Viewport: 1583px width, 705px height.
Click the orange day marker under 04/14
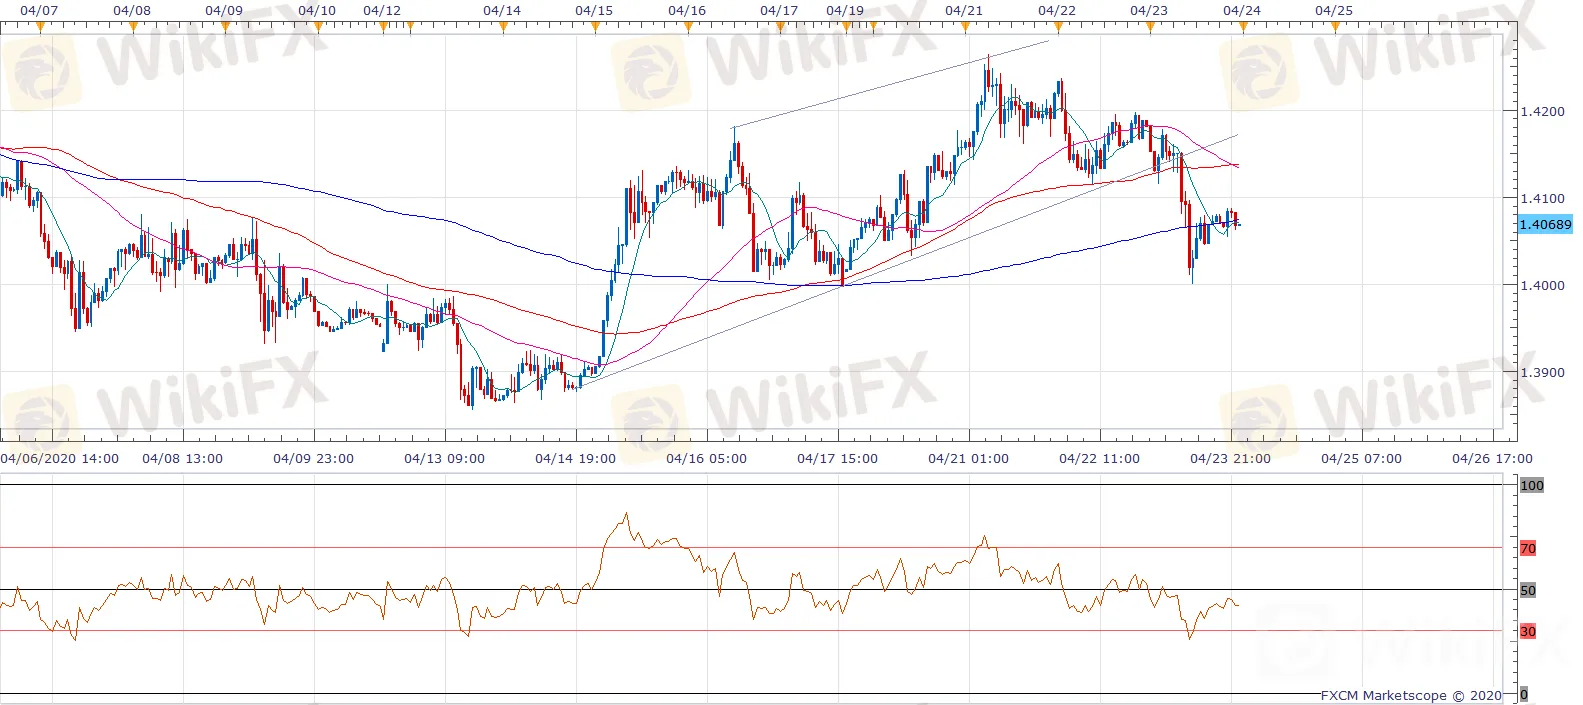(503, 28)
